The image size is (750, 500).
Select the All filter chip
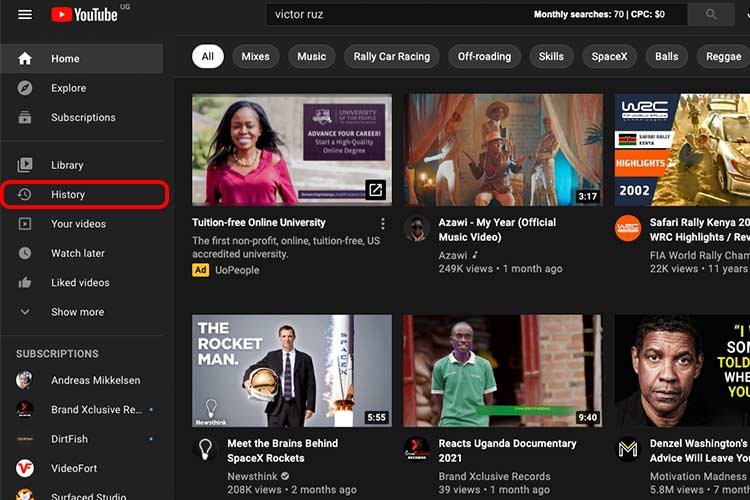tap(208, 56)
